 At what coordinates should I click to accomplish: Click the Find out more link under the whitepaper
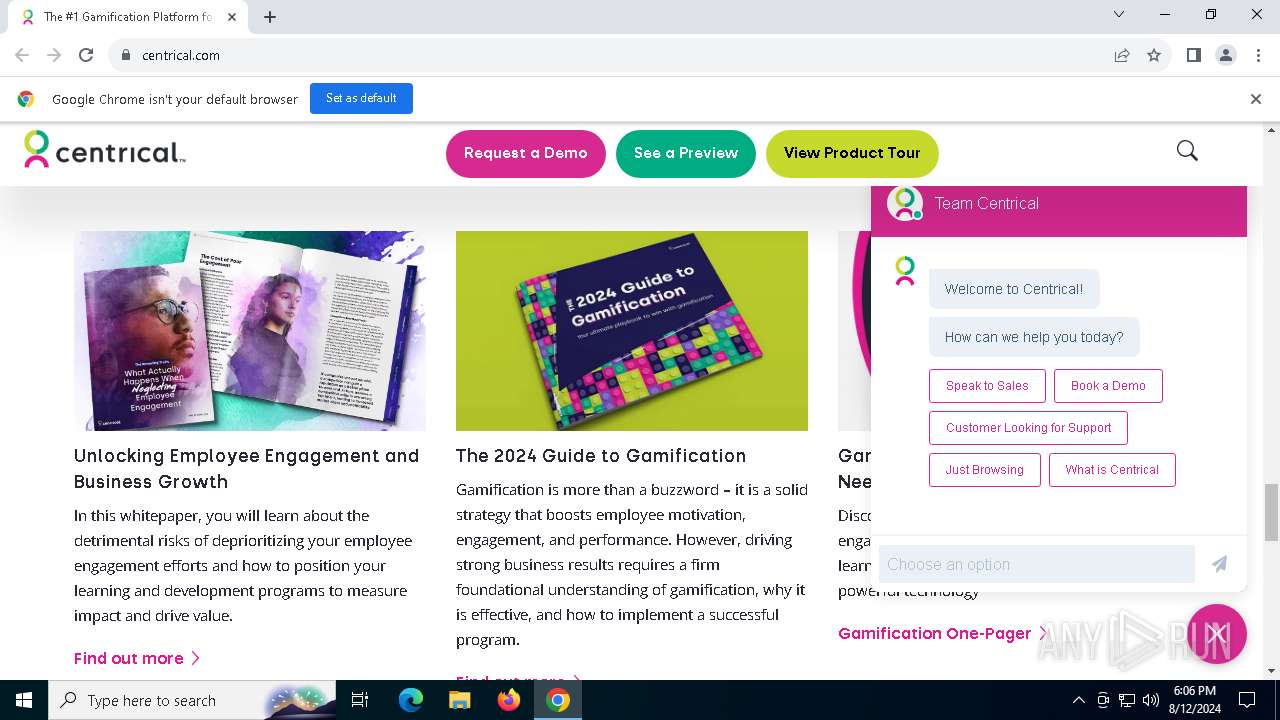[x=137, y=658]
